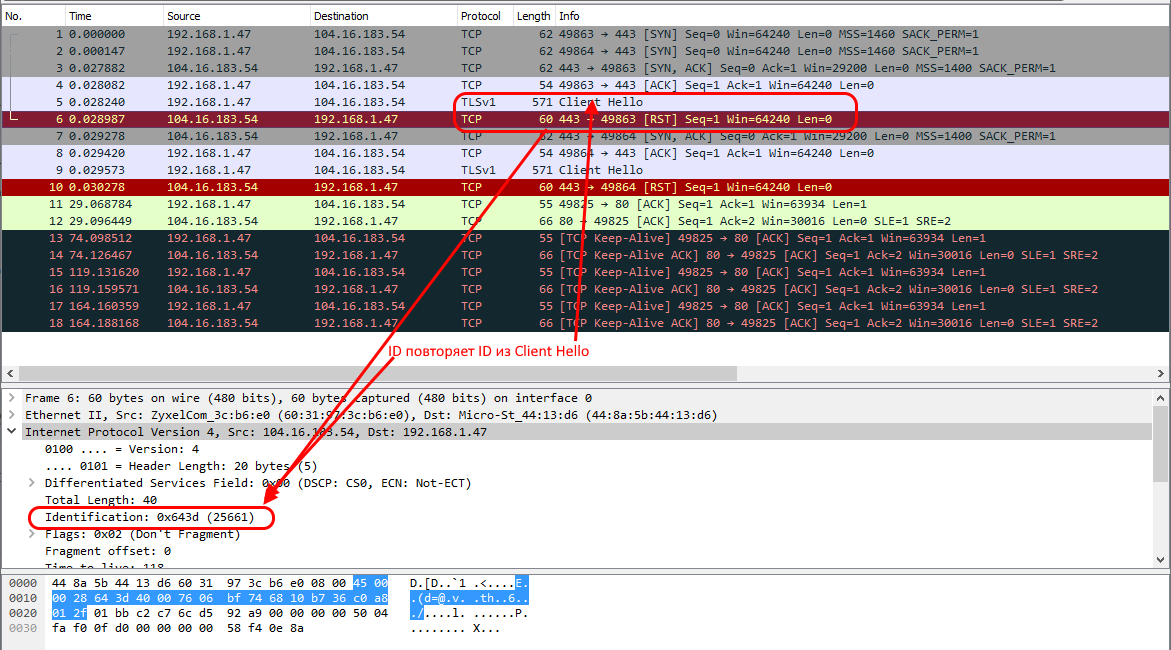Click the packet list horizontal scrollbar thumb

point(378,373)
